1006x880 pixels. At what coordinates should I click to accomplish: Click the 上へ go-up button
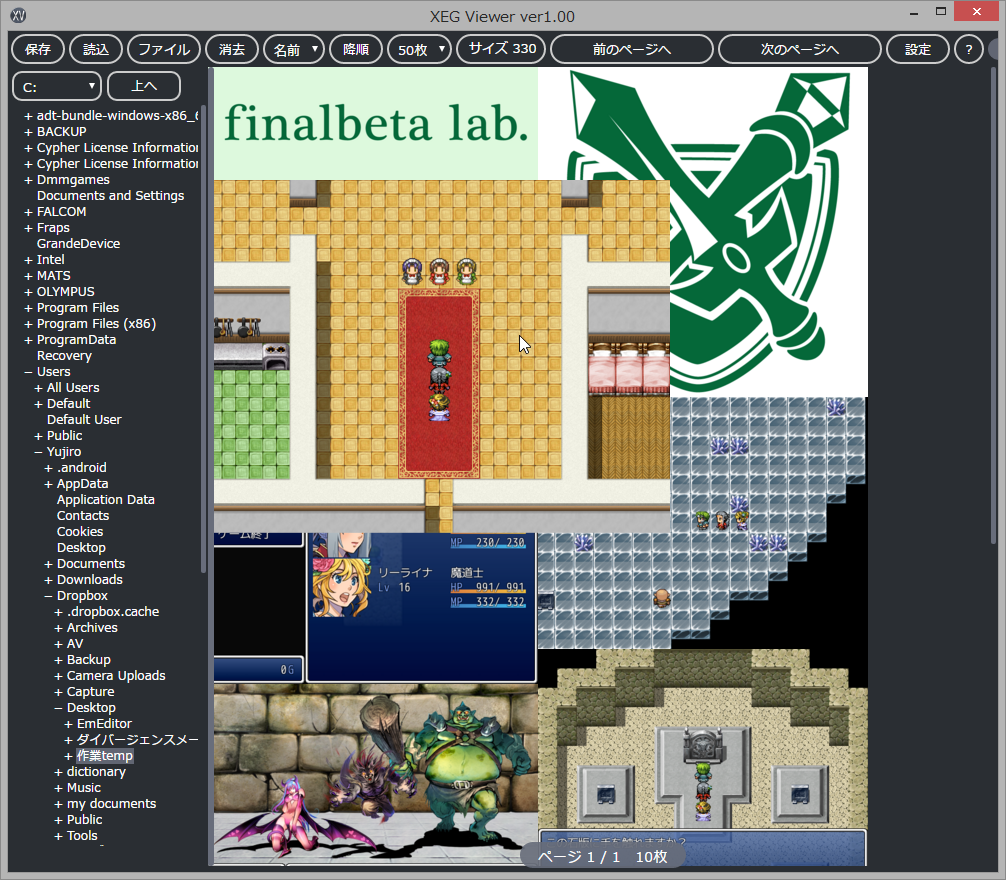(x=144, y=86)
